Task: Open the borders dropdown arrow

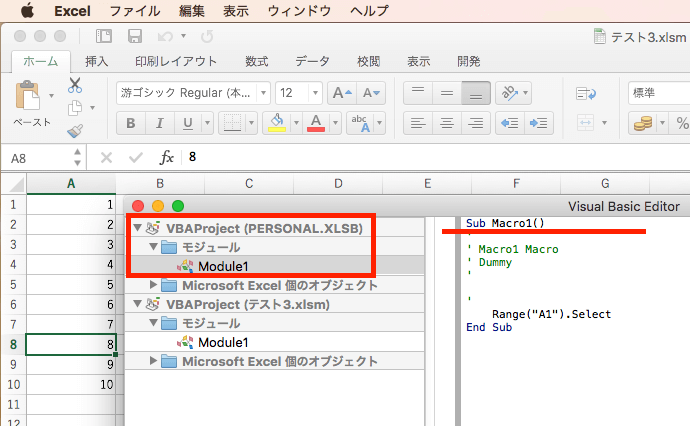Action: click(251, 123)
